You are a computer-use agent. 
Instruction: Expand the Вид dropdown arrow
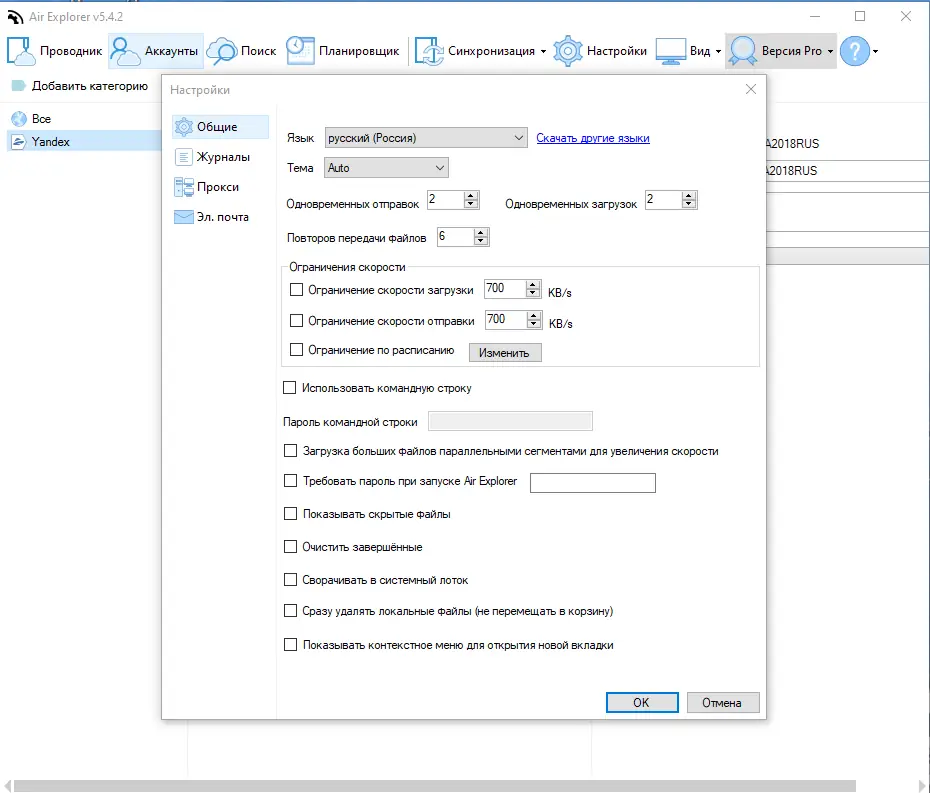coord(718,52)
